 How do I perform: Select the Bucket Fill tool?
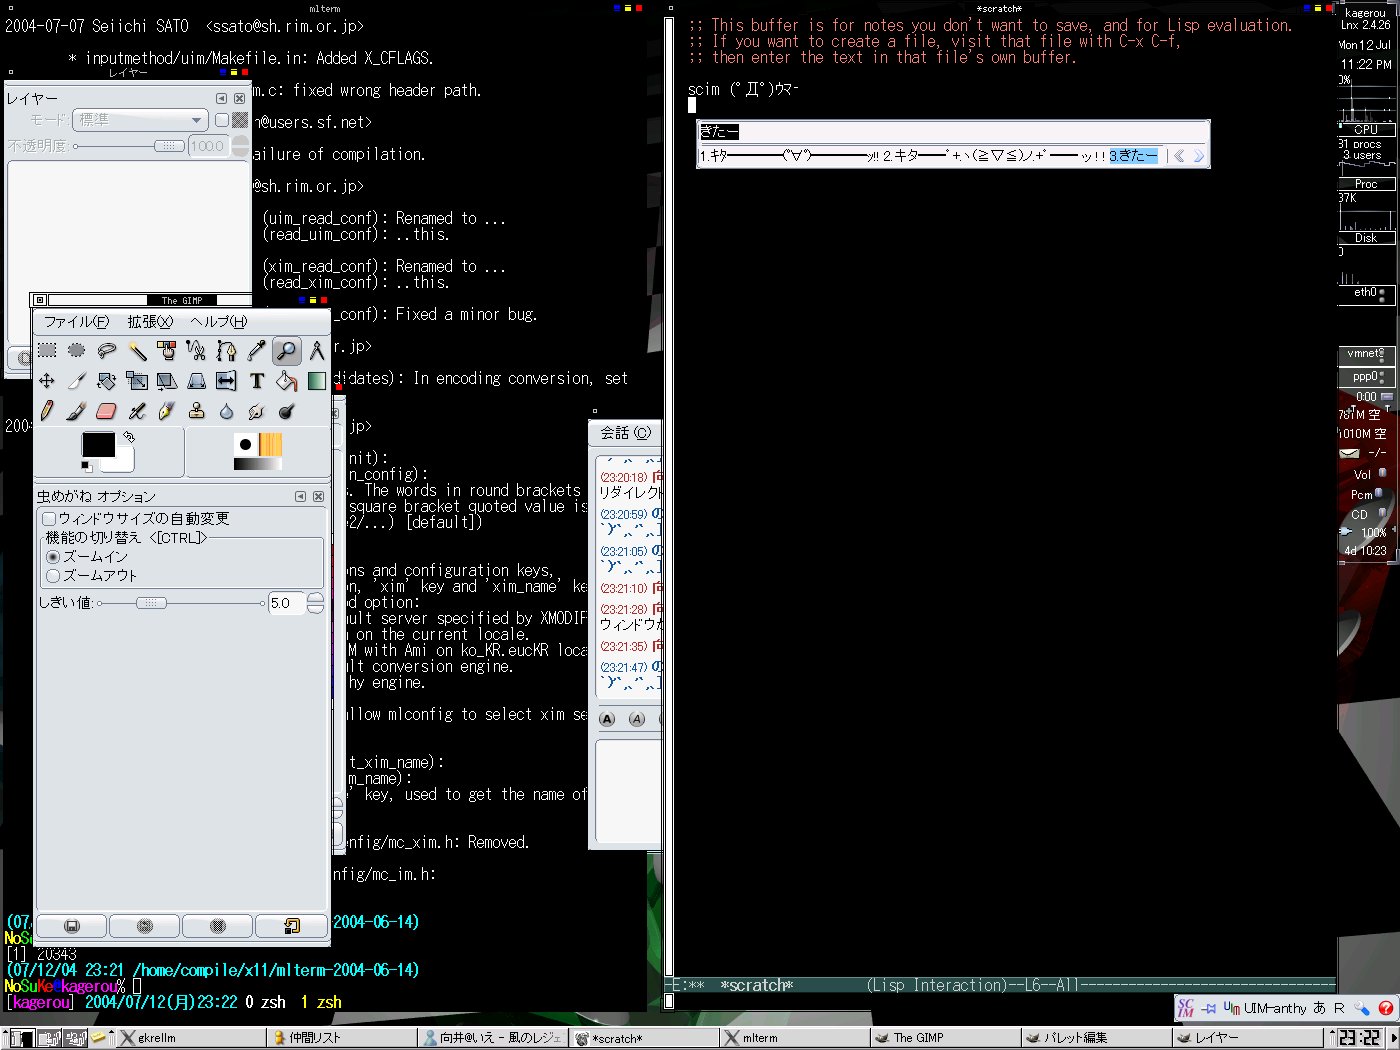287,381
